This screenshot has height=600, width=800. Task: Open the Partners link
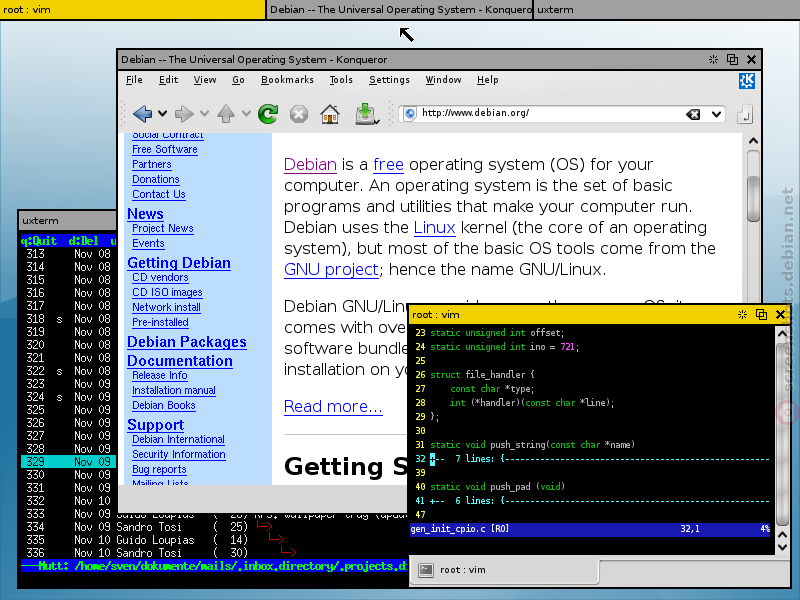(x=152, y=164)
